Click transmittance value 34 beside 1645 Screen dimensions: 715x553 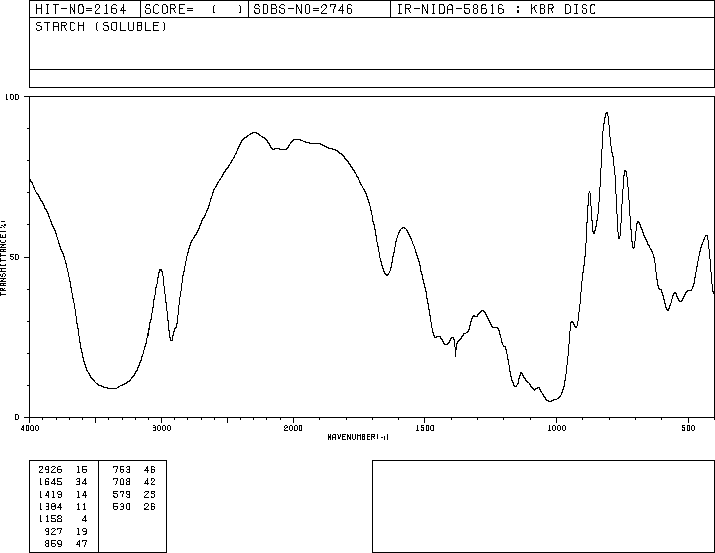click(82, 482)
